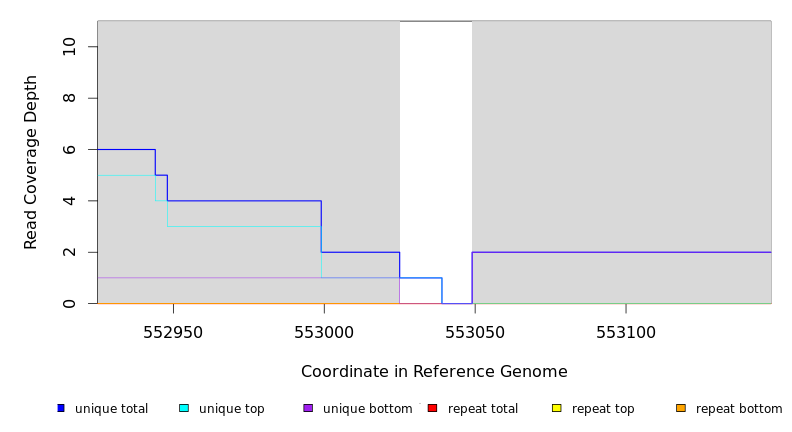Click the y-axis tick label 8

click(x=69, y=98)
